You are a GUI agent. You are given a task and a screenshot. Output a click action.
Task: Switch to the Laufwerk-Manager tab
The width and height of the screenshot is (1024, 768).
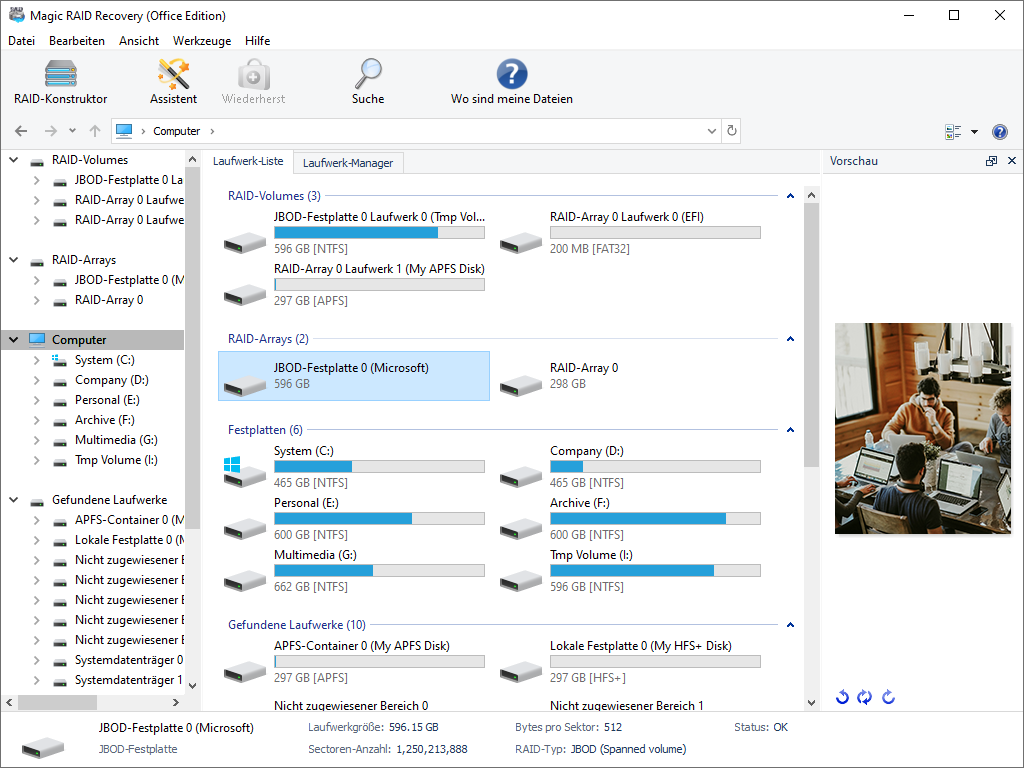coord(348,163)
